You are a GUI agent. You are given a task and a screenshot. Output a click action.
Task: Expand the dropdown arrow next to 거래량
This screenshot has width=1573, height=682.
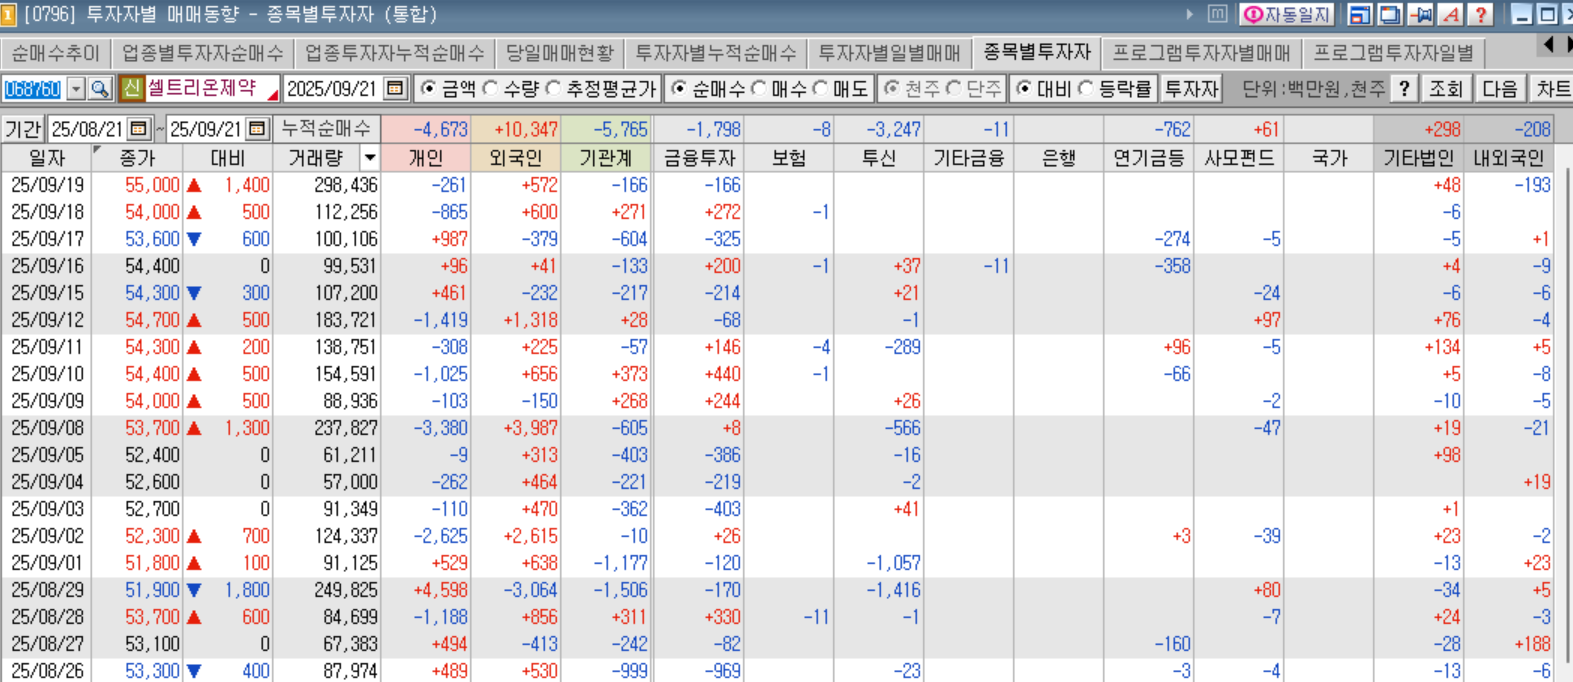[x=369, y=158]
